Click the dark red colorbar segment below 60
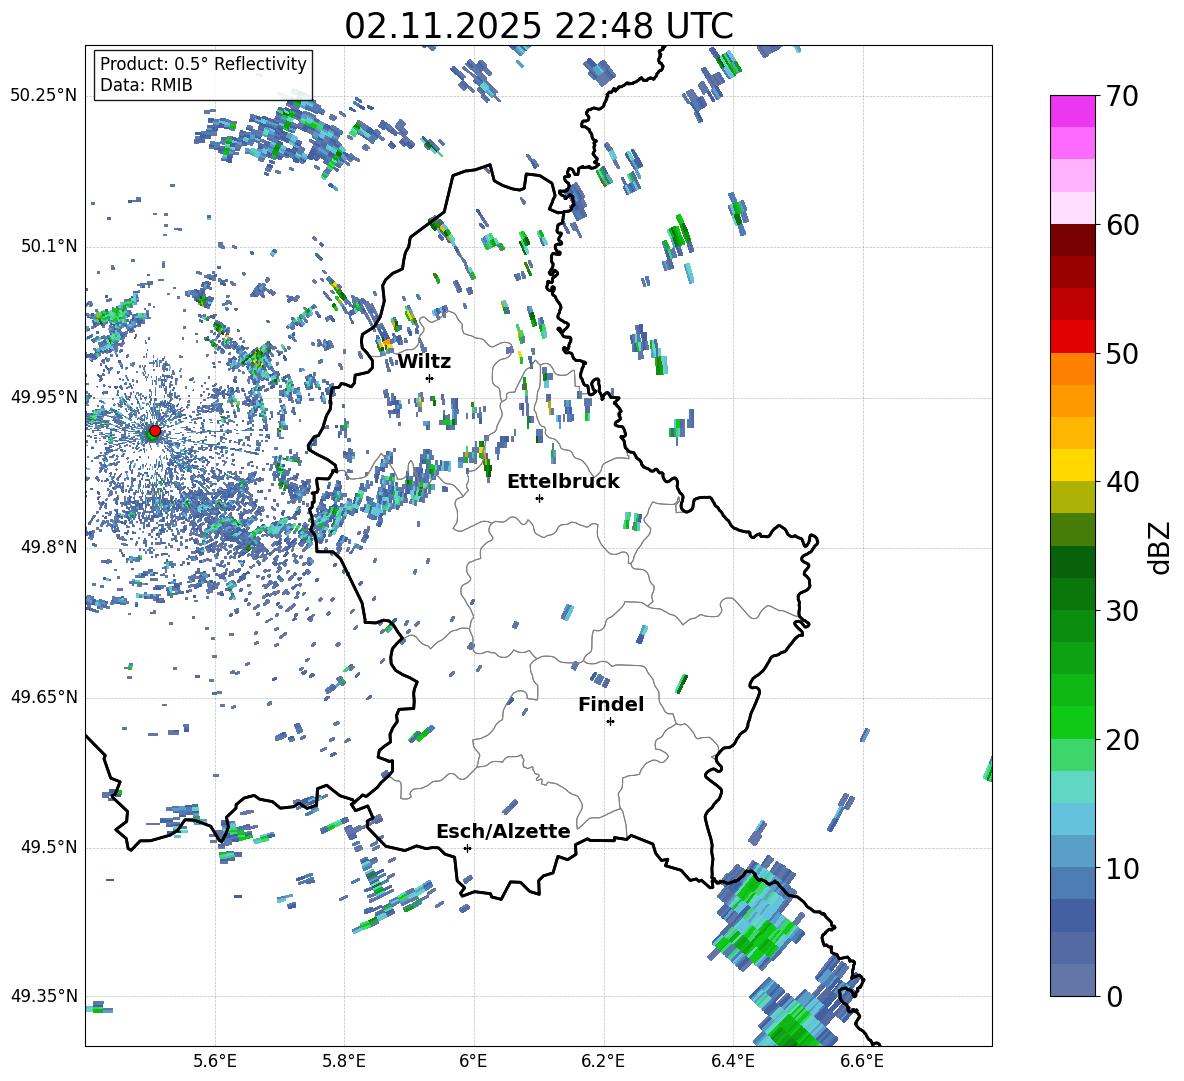Screen dimensions: 1184x1081 click(x=1073, y=240)
